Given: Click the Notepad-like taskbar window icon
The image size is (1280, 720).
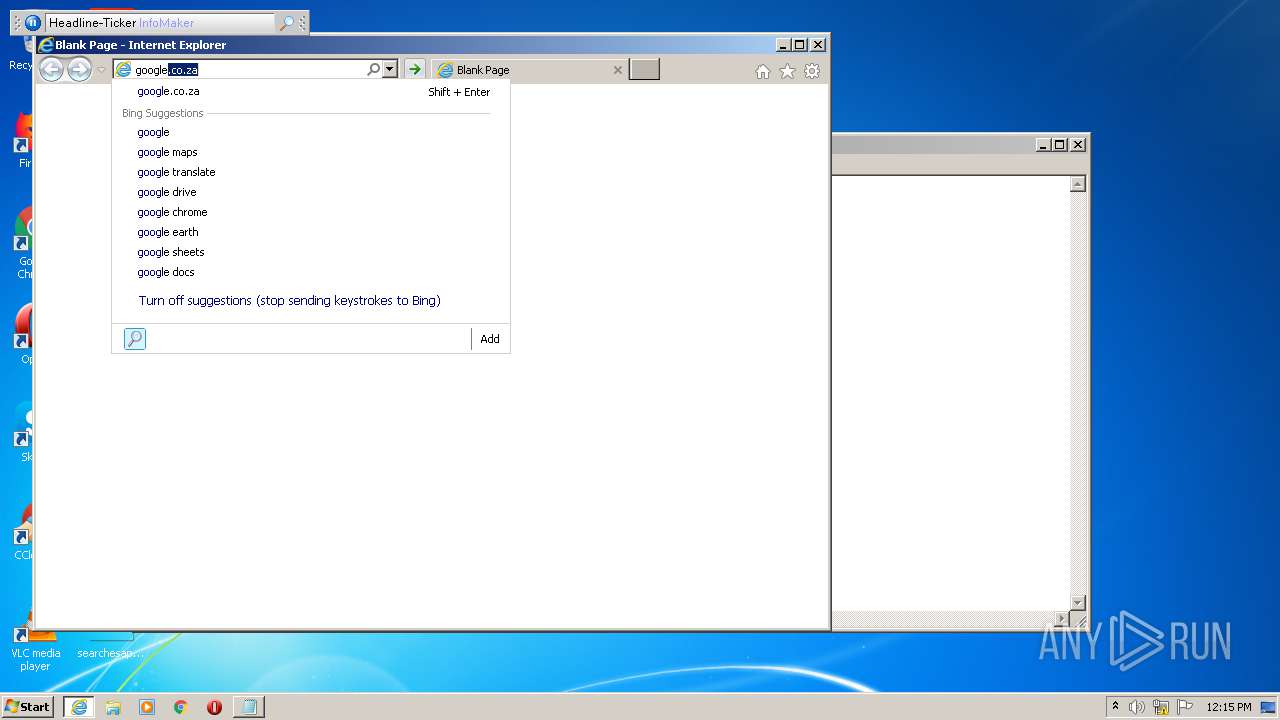Looking at the screenshot, I should pyautogui.click(x=249, y=707).
